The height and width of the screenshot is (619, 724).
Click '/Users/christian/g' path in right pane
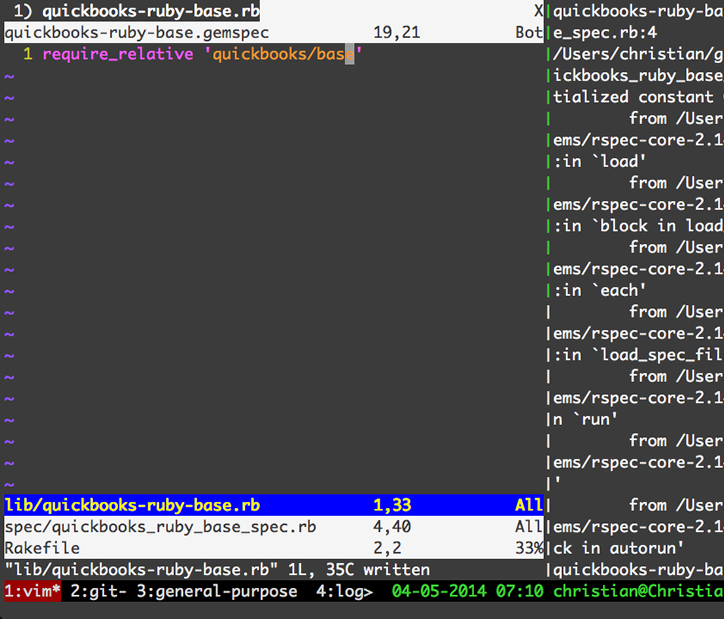coord(638,54)
